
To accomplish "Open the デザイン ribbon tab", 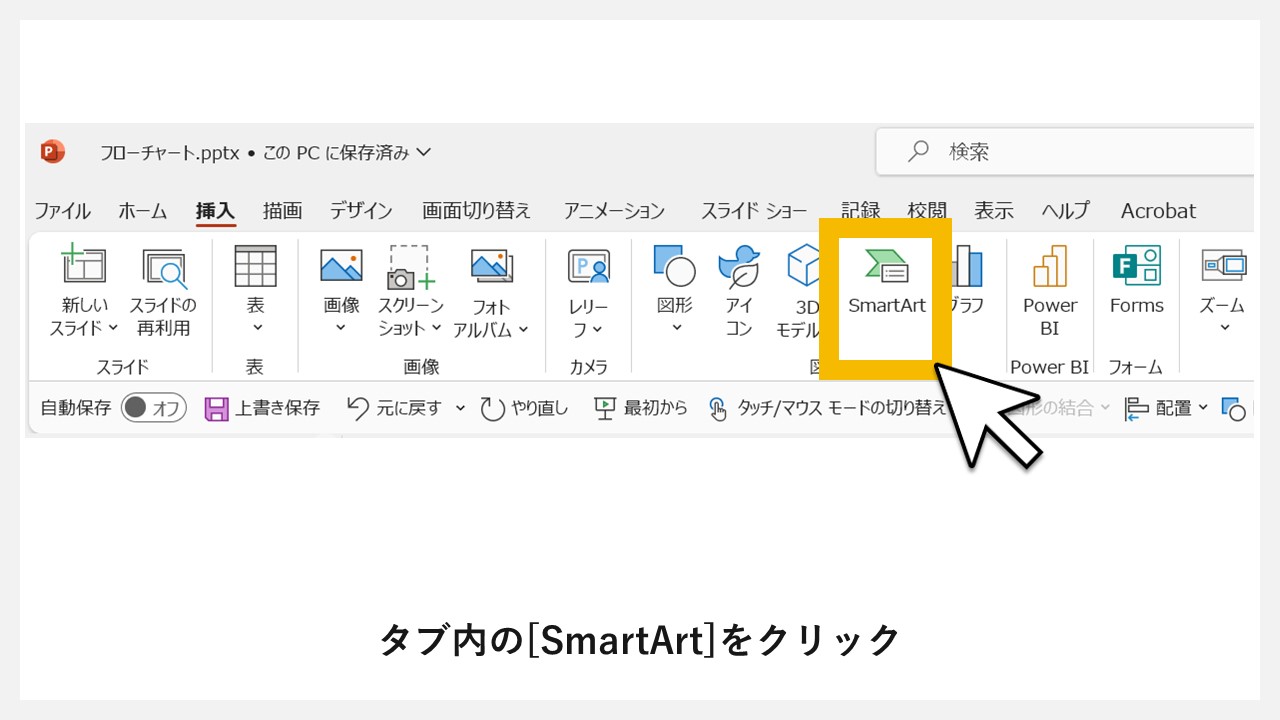I will pyautogui.click(x=360, y=211).
